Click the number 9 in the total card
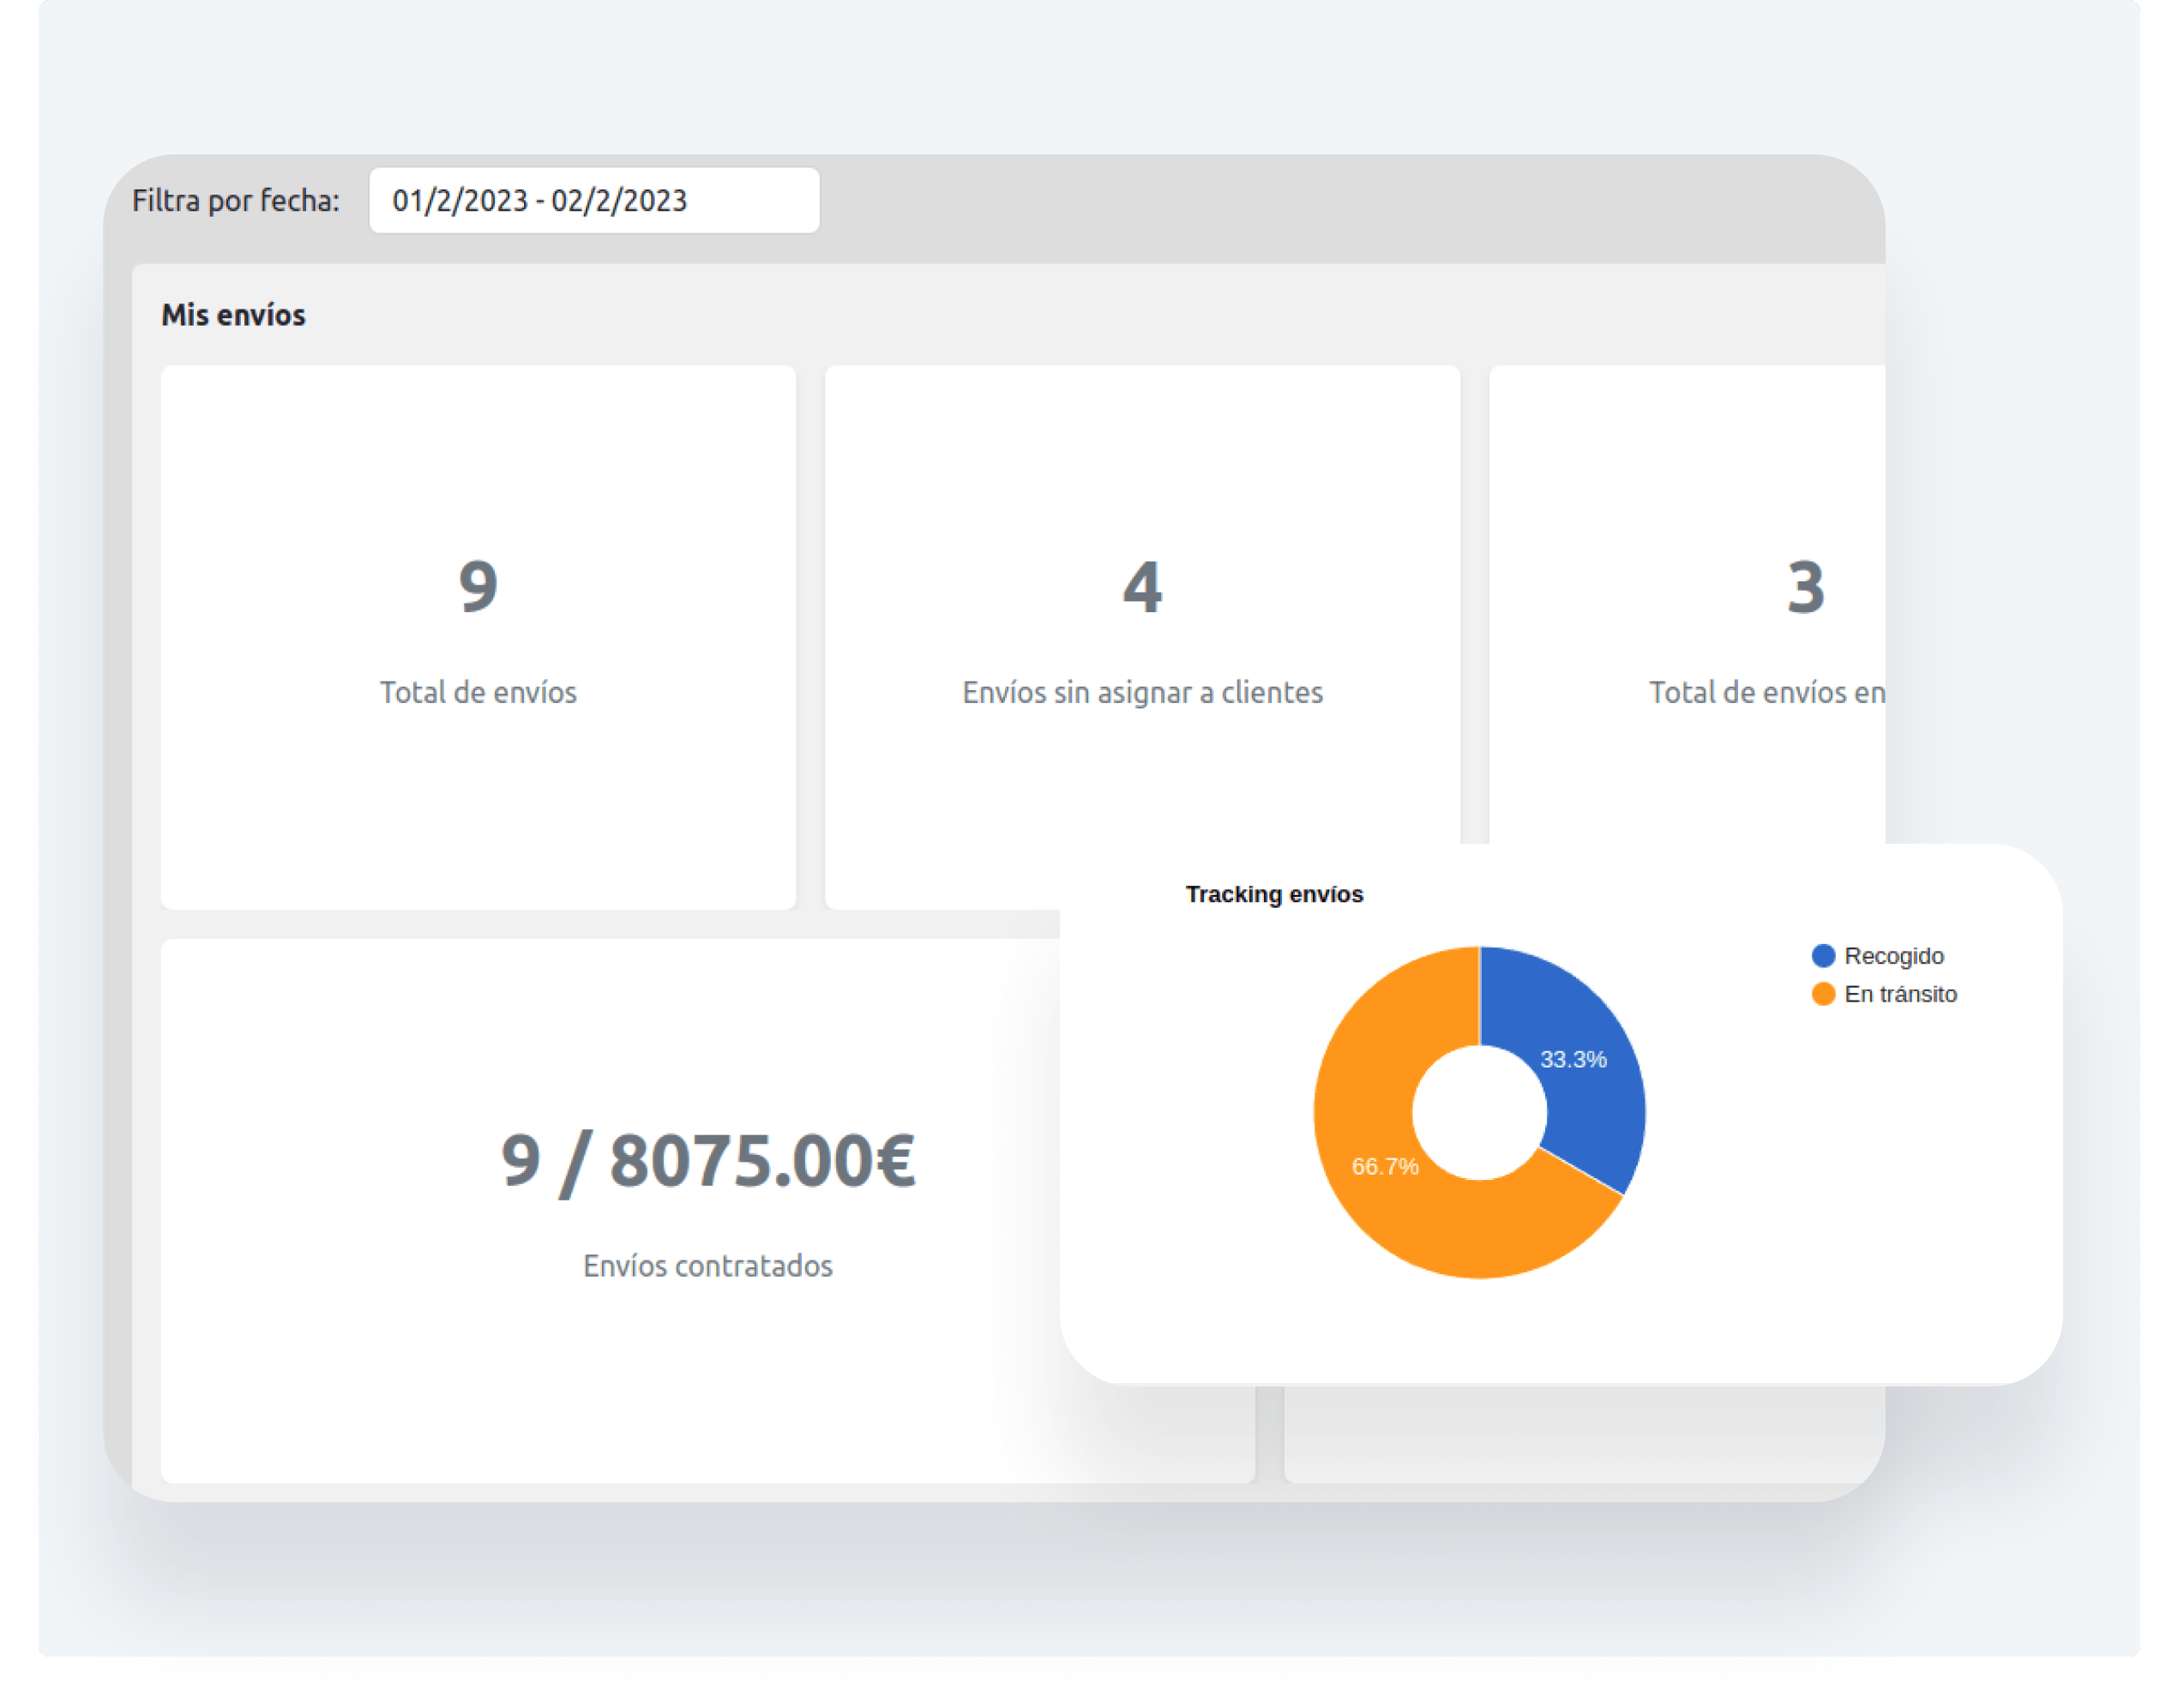The height and width of the screenshot is (1708, 2166). pos(478,586)
